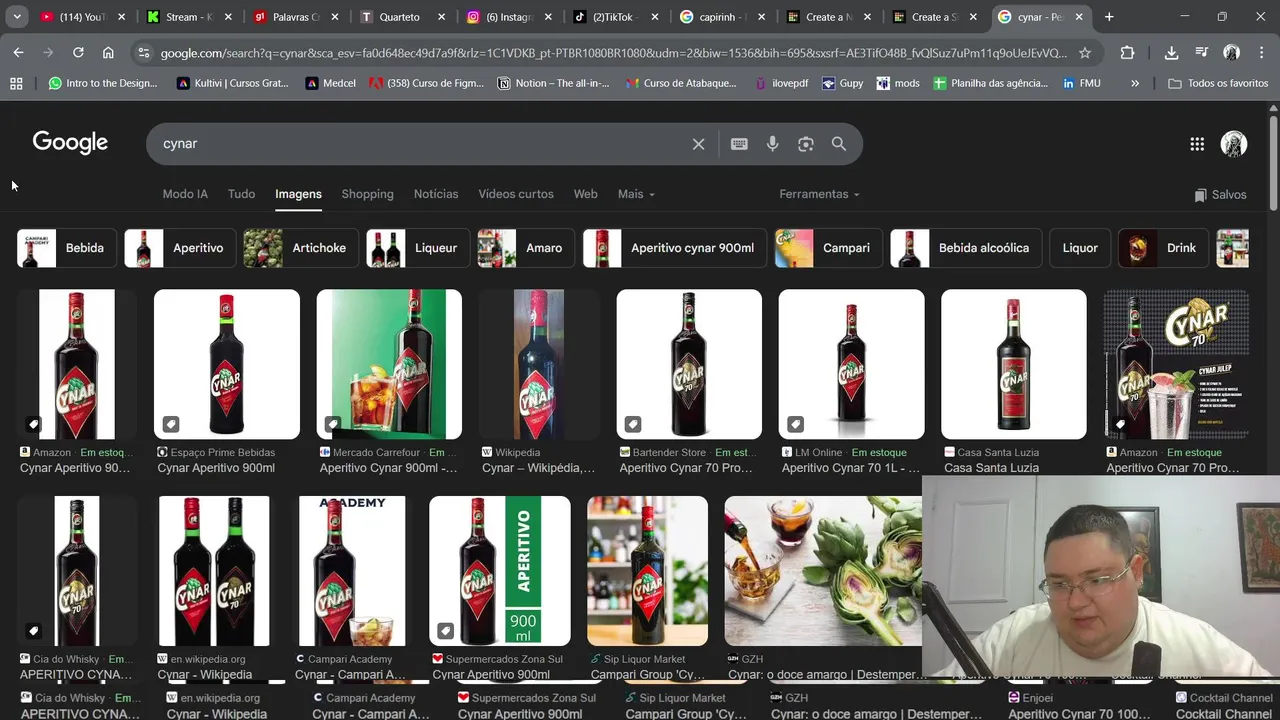Expand the Ferramentas options
Viewport: 1280px width, 720px height.
pyautogui.click(x=819, y=194)
